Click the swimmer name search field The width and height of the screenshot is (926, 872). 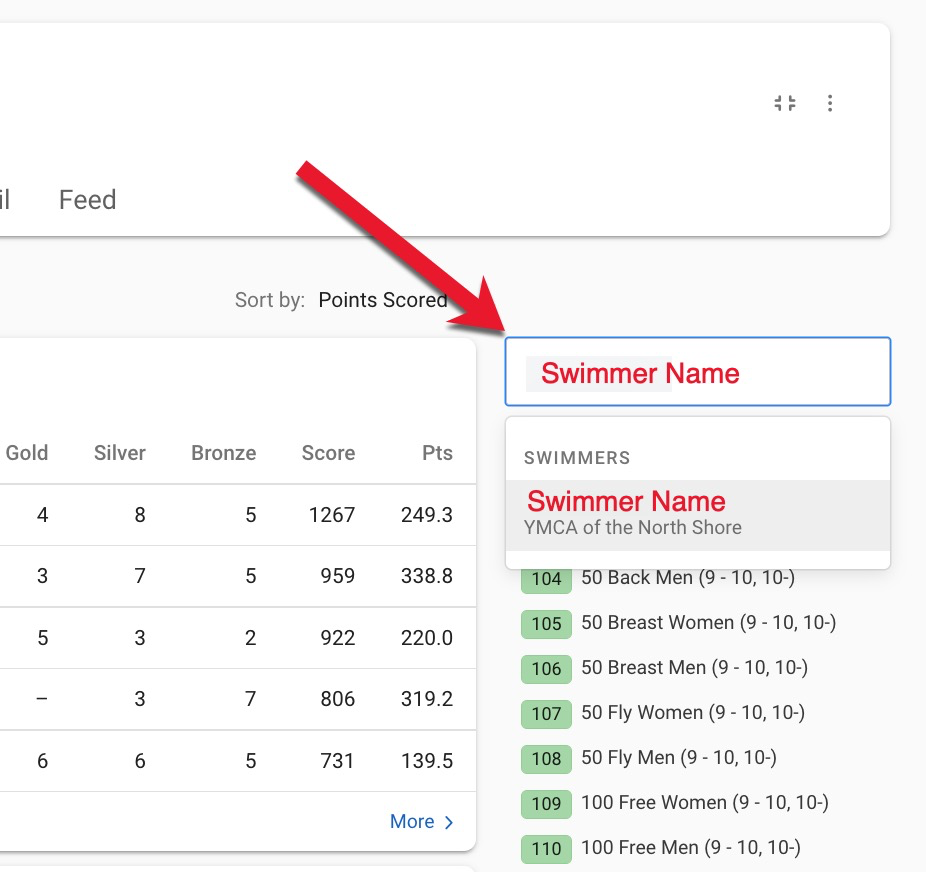coord(697,372)
